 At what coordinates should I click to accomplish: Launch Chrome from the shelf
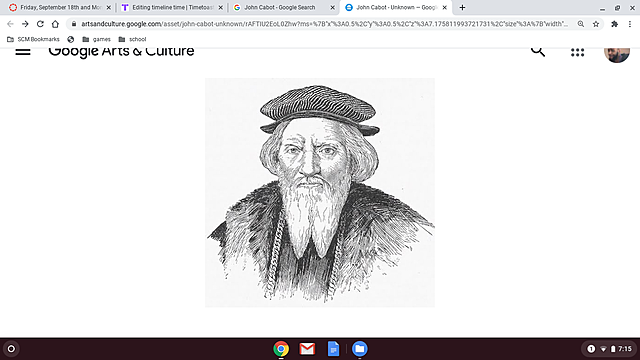(281, 349)
